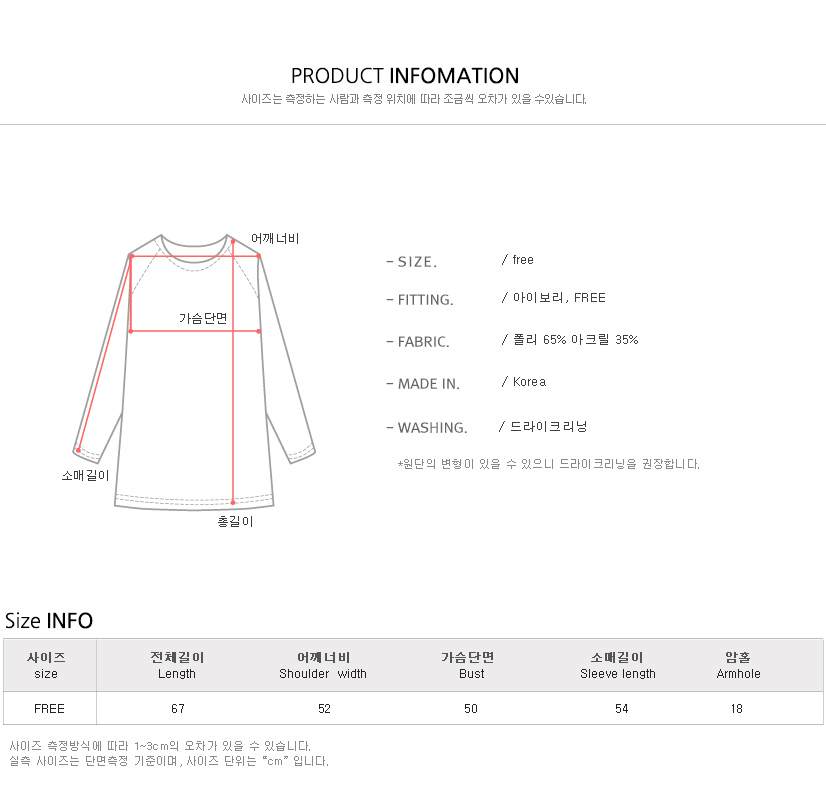826x799 pixels.
Task: Click the 총길이 label below sweater hem
Action: click(235, 521)
